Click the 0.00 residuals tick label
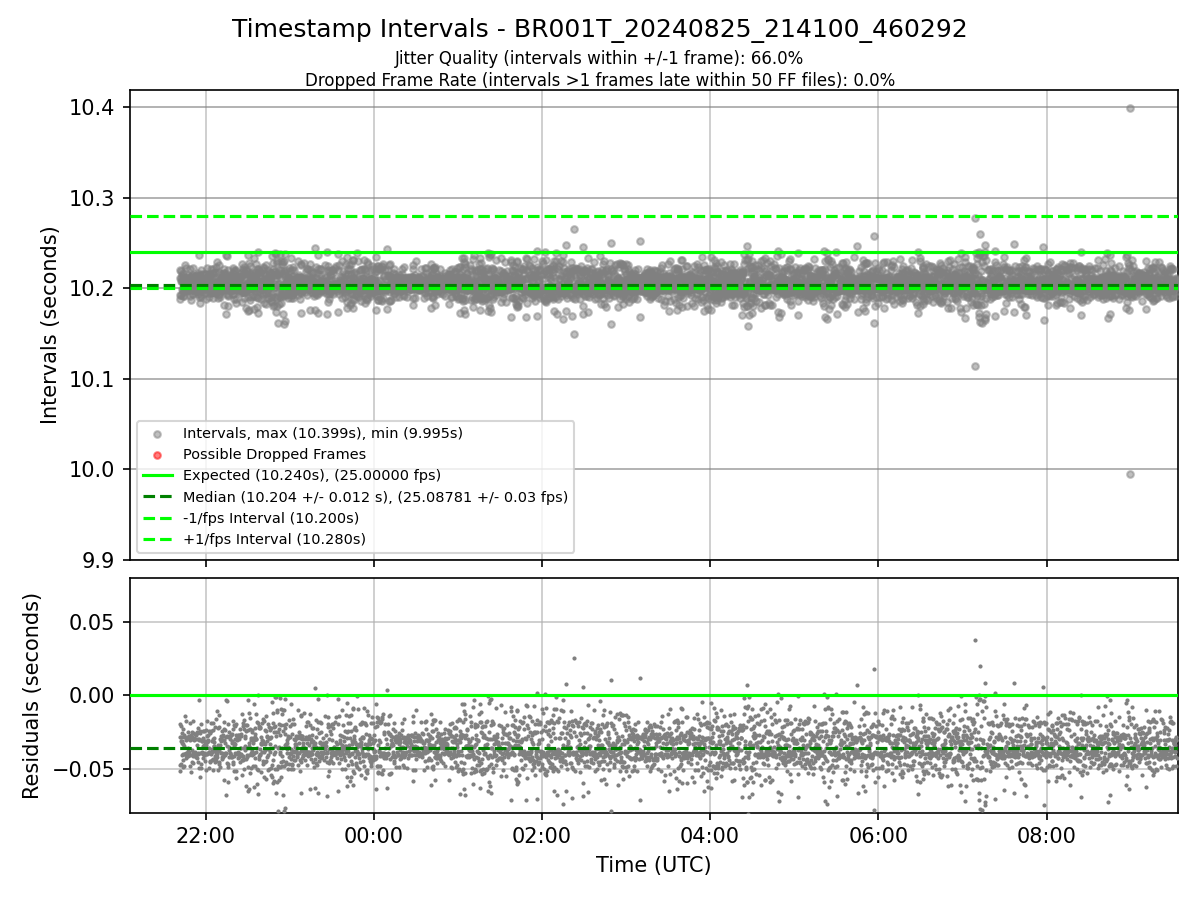 (x=91, y=696)
